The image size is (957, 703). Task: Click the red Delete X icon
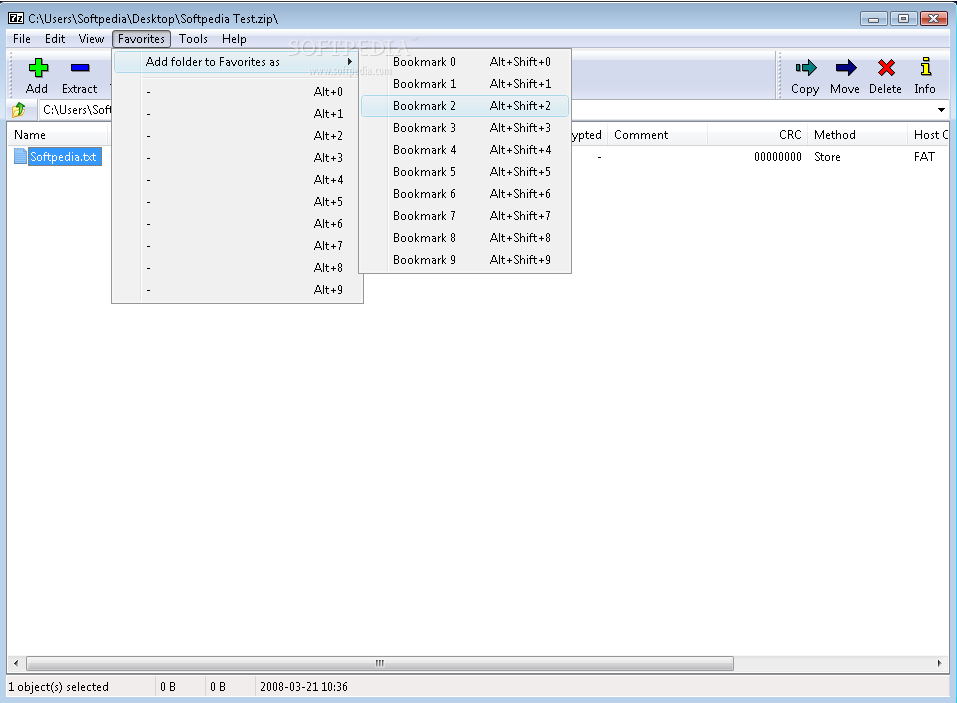[886, 68]
